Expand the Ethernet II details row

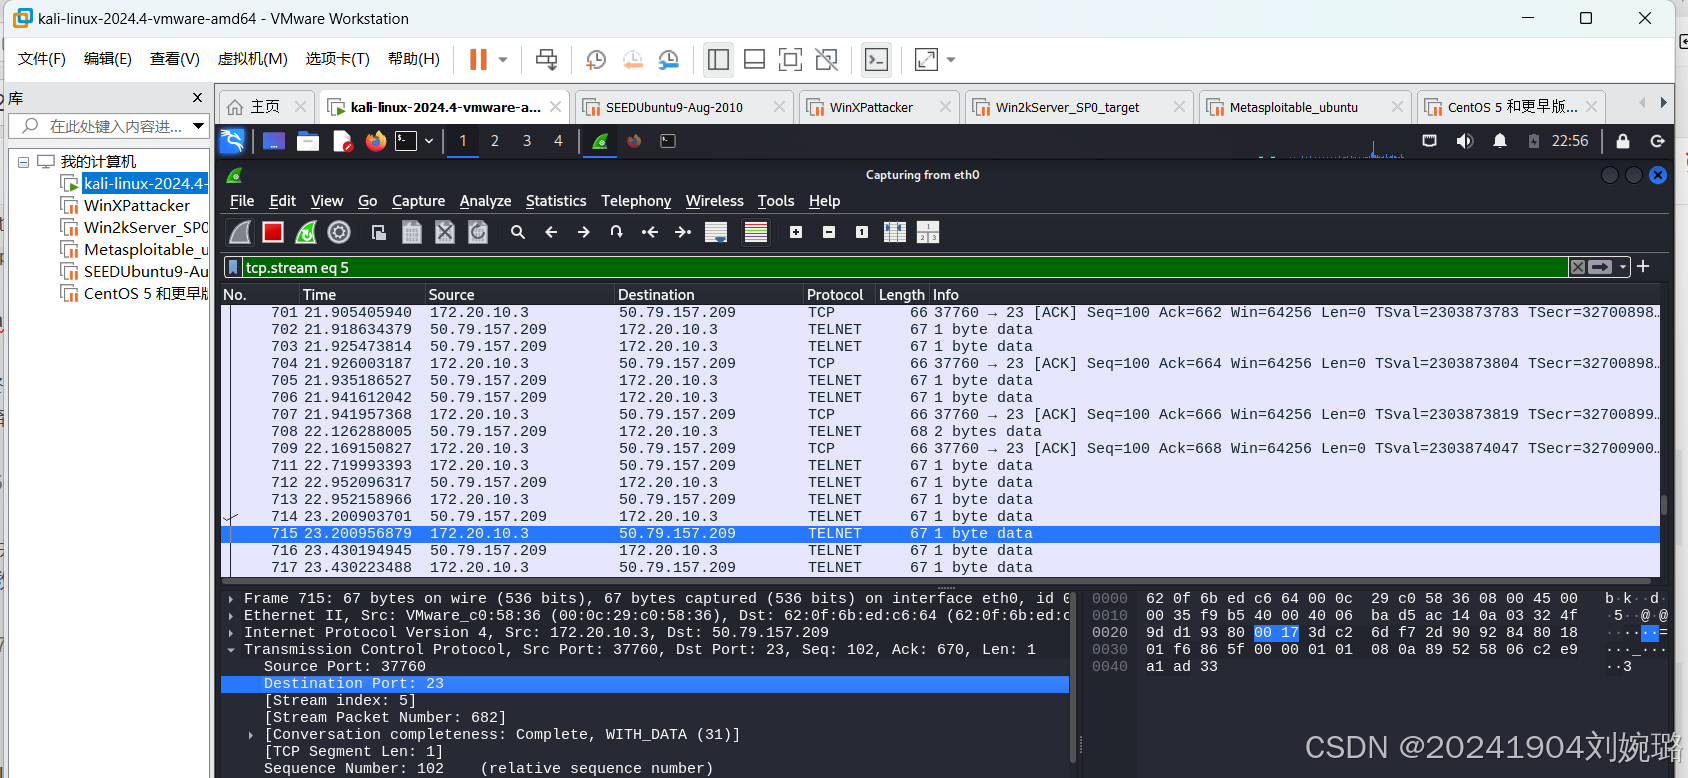point(231,616)
